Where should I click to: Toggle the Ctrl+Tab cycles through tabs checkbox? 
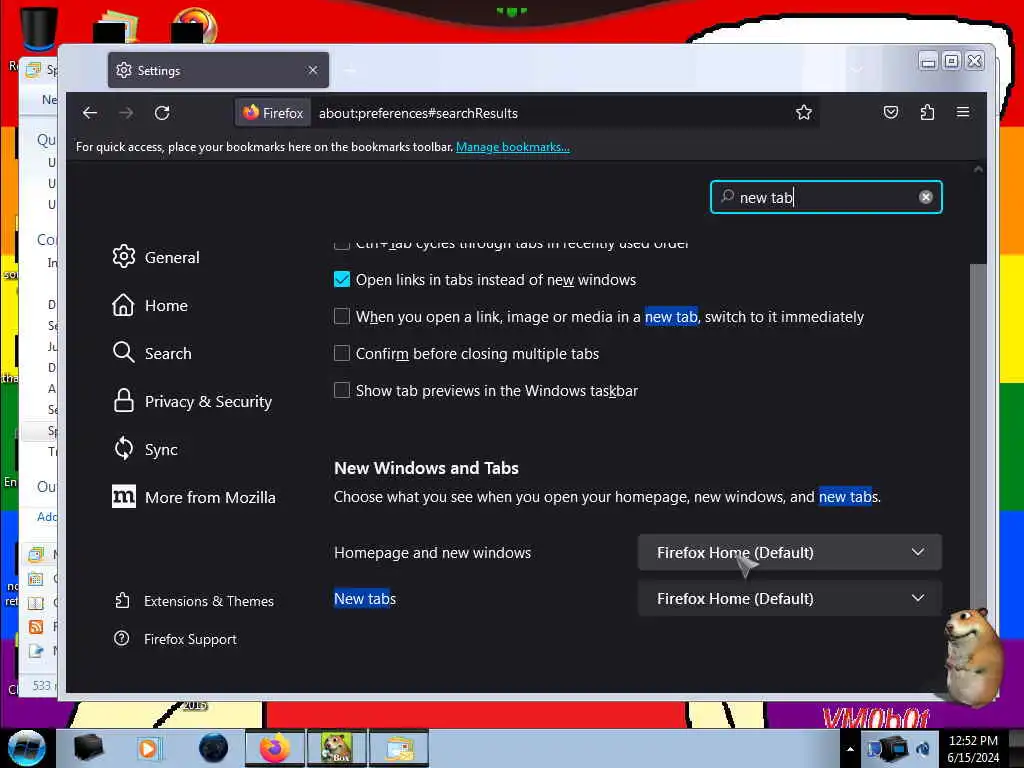(342, 245)
